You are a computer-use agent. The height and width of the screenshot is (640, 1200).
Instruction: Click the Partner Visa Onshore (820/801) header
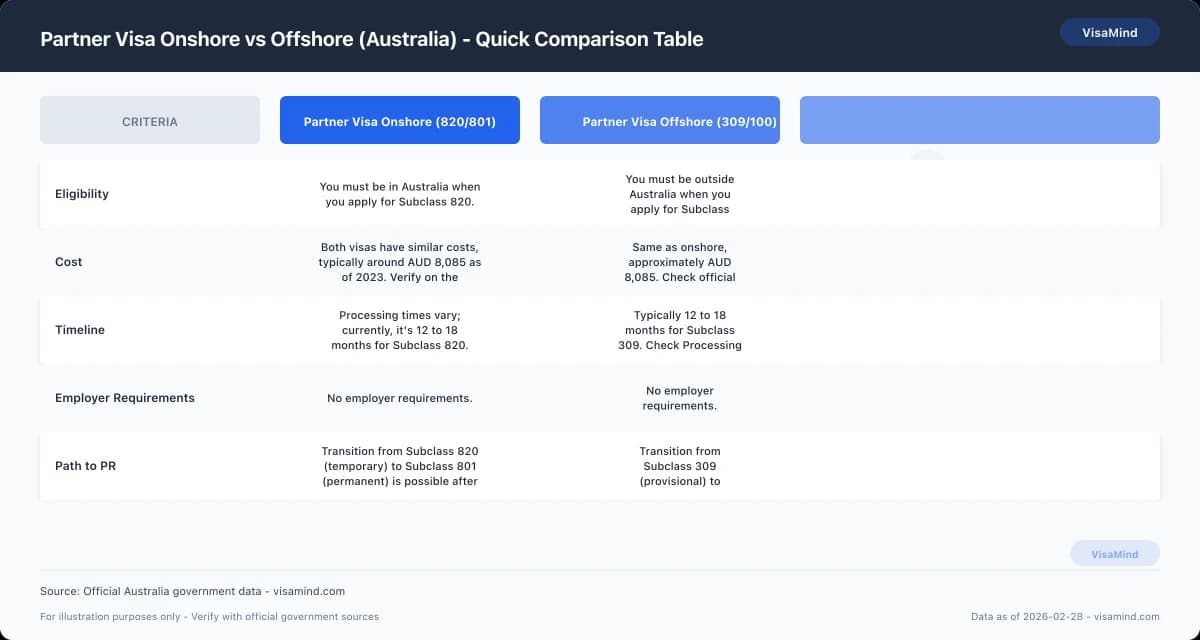(399, 119)
